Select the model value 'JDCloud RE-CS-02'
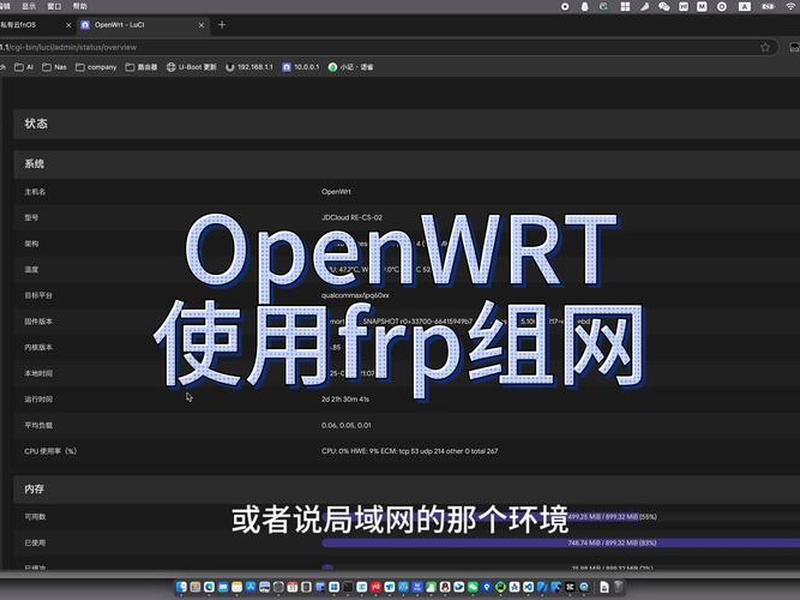 click(352, 217)
